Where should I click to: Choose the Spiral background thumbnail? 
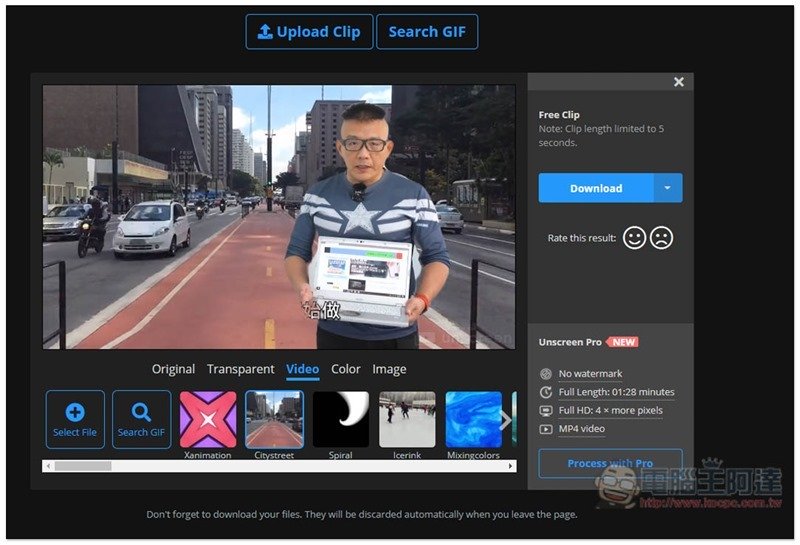[x=341, y=418]
